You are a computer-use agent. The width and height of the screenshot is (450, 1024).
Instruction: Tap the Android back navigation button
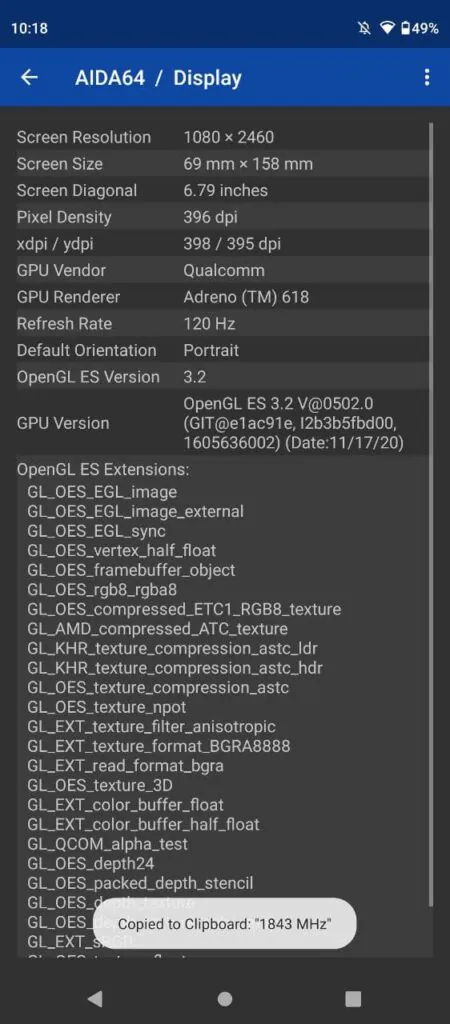[x=95, y=998]
